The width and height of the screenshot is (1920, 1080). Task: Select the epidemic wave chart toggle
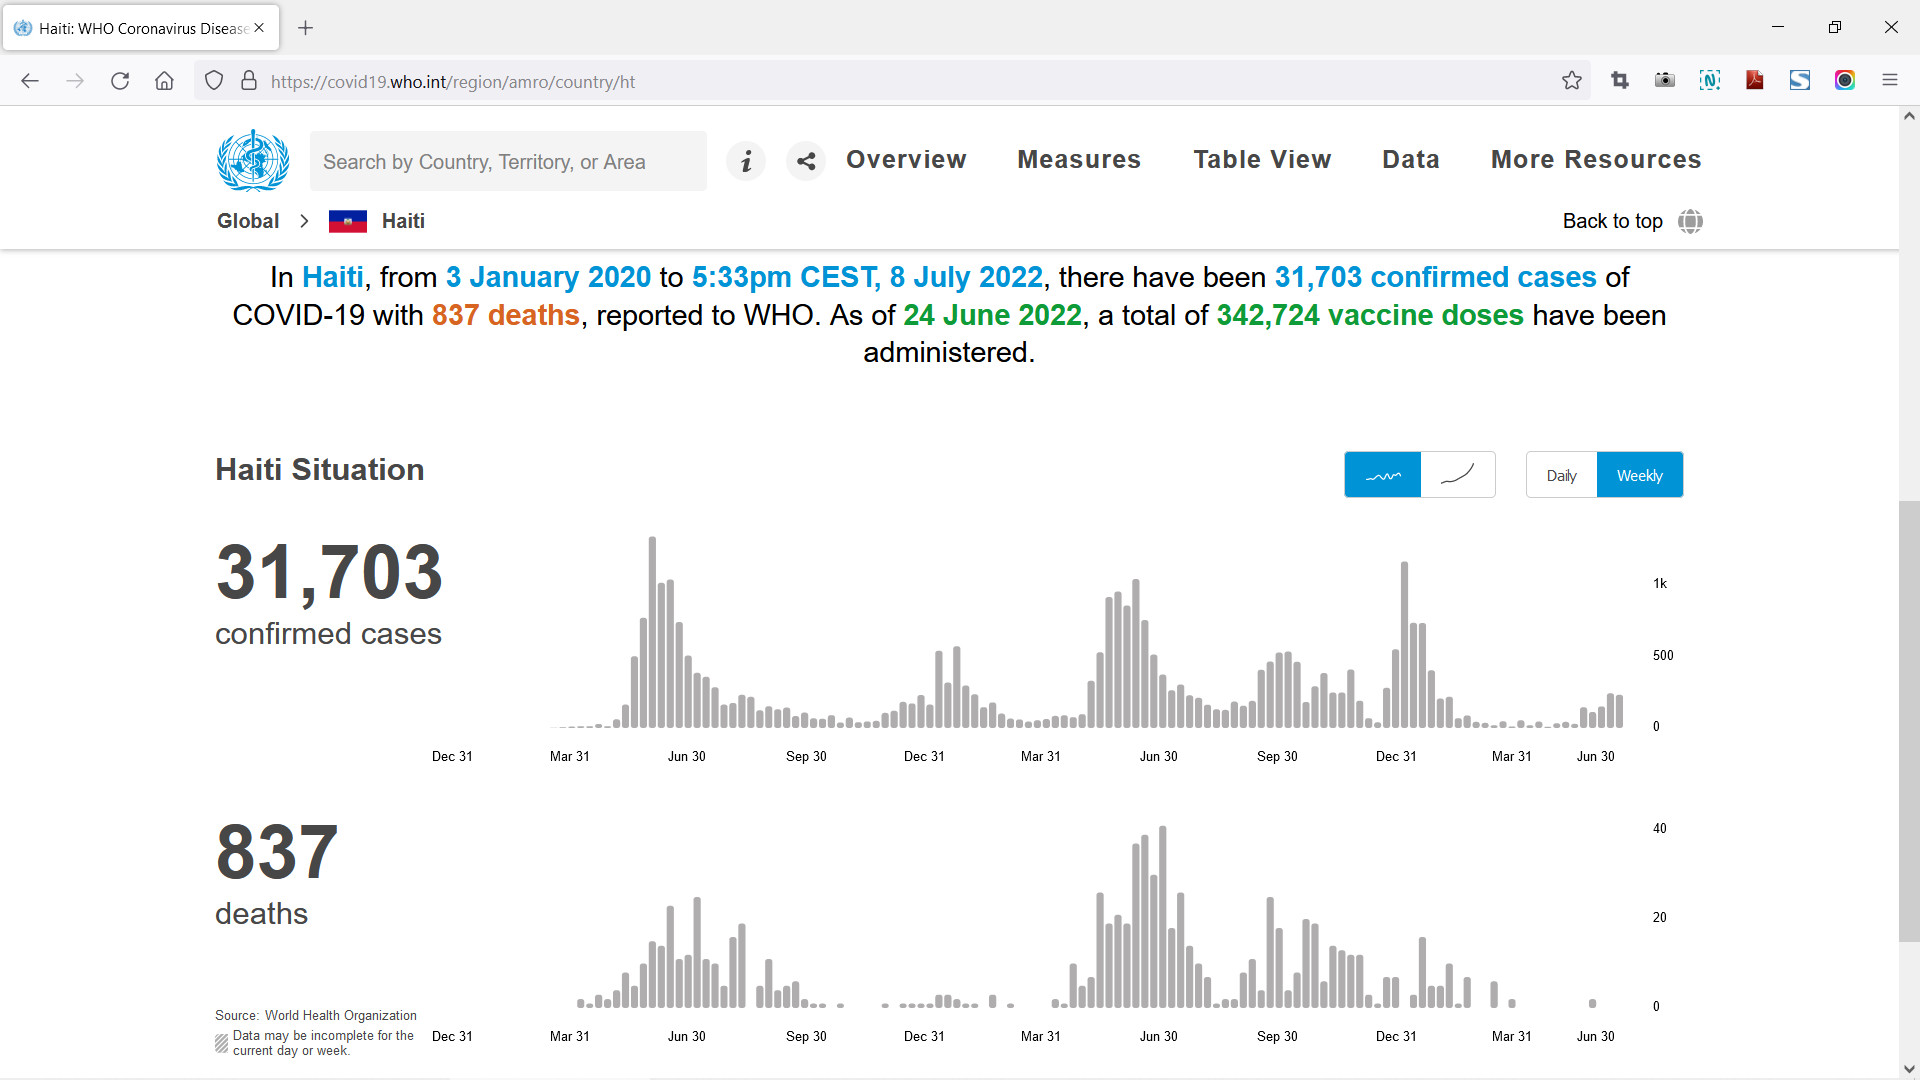pos(1382,475)
